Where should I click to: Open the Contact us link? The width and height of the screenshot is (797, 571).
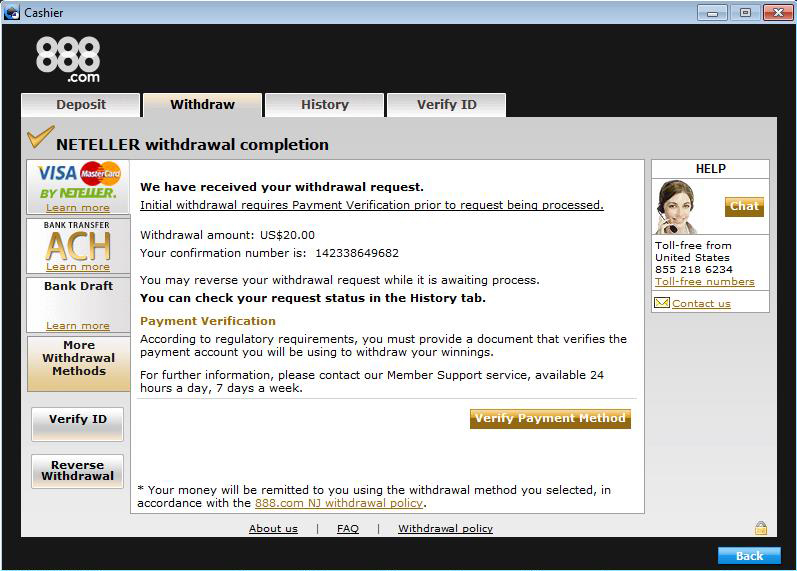click(x=701, y=304)
